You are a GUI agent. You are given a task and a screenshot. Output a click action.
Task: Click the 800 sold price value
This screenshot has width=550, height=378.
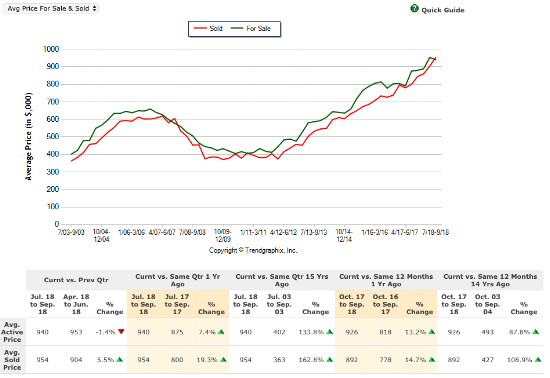tap(177, 360)
